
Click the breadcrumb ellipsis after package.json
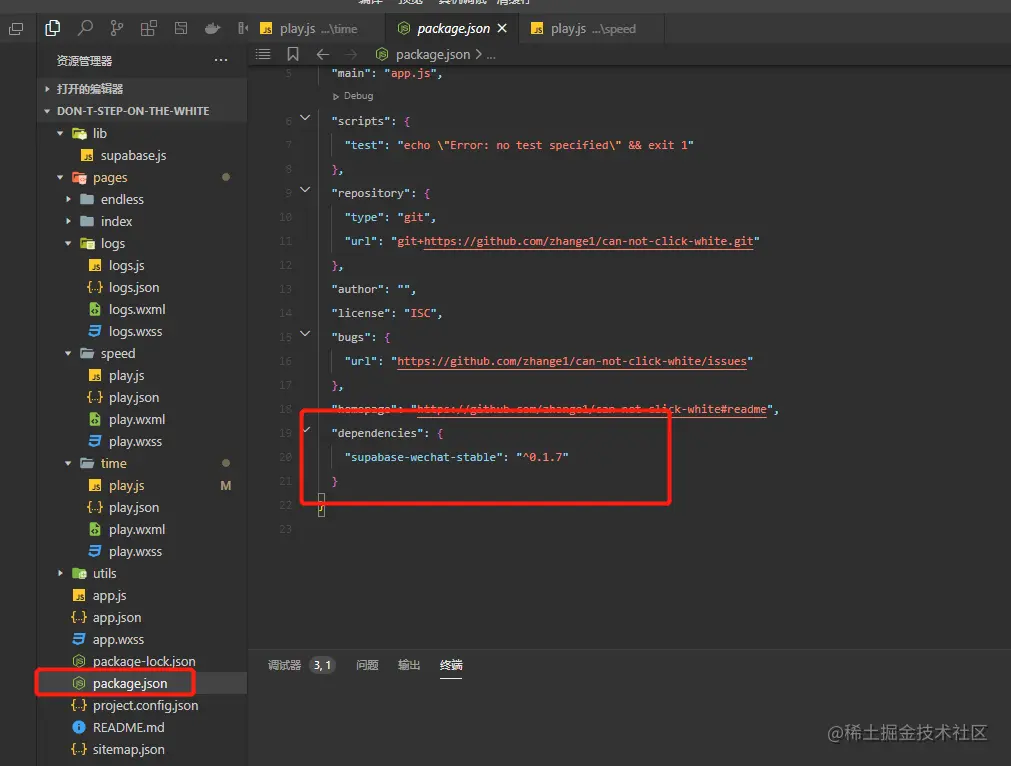491,55
